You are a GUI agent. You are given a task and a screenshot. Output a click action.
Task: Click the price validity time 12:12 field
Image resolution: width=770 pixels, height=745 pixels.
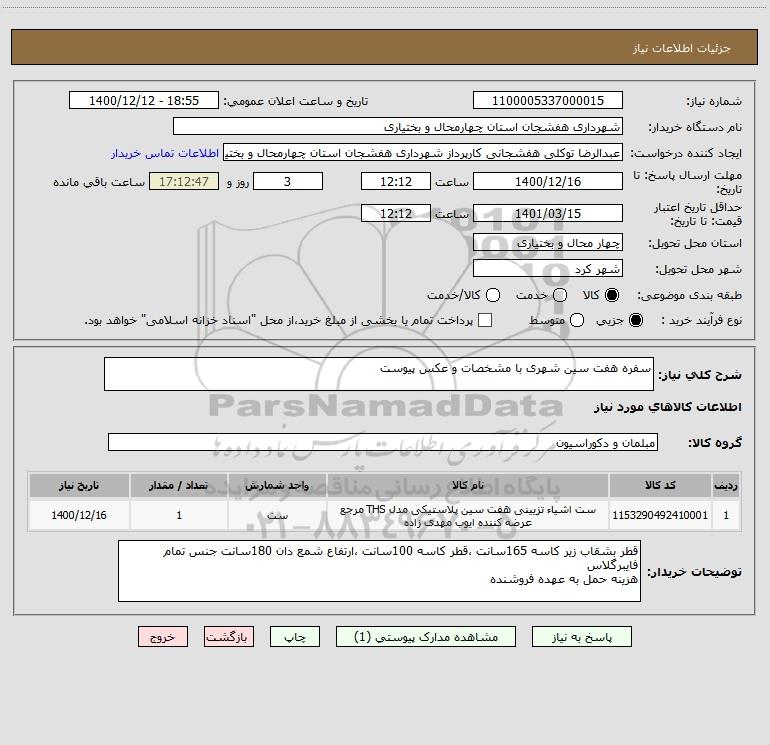point(396,213)
